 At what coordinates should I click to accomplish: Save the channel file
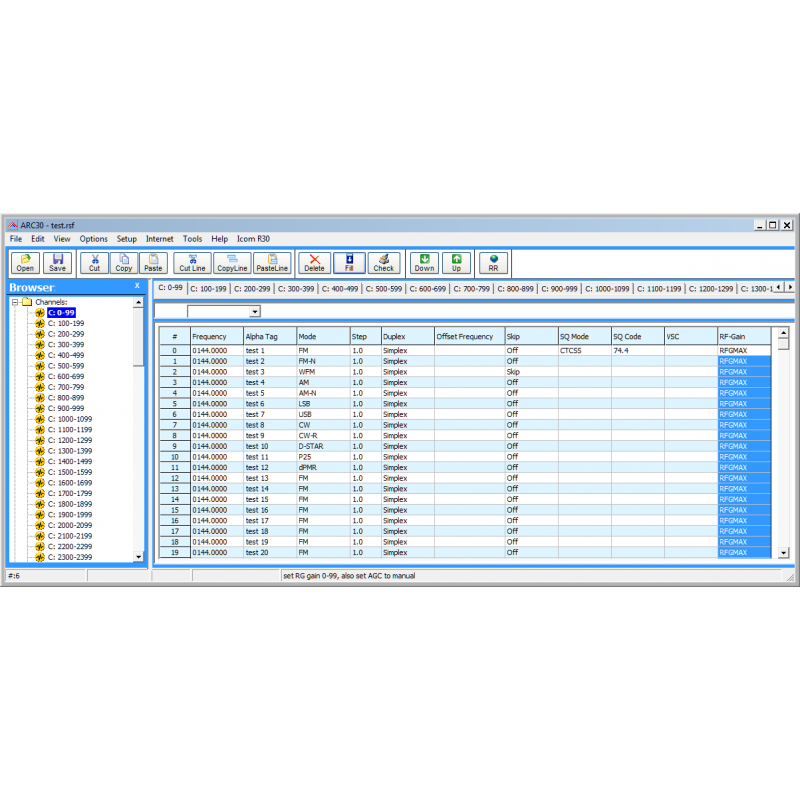click(x=57, y=262)
